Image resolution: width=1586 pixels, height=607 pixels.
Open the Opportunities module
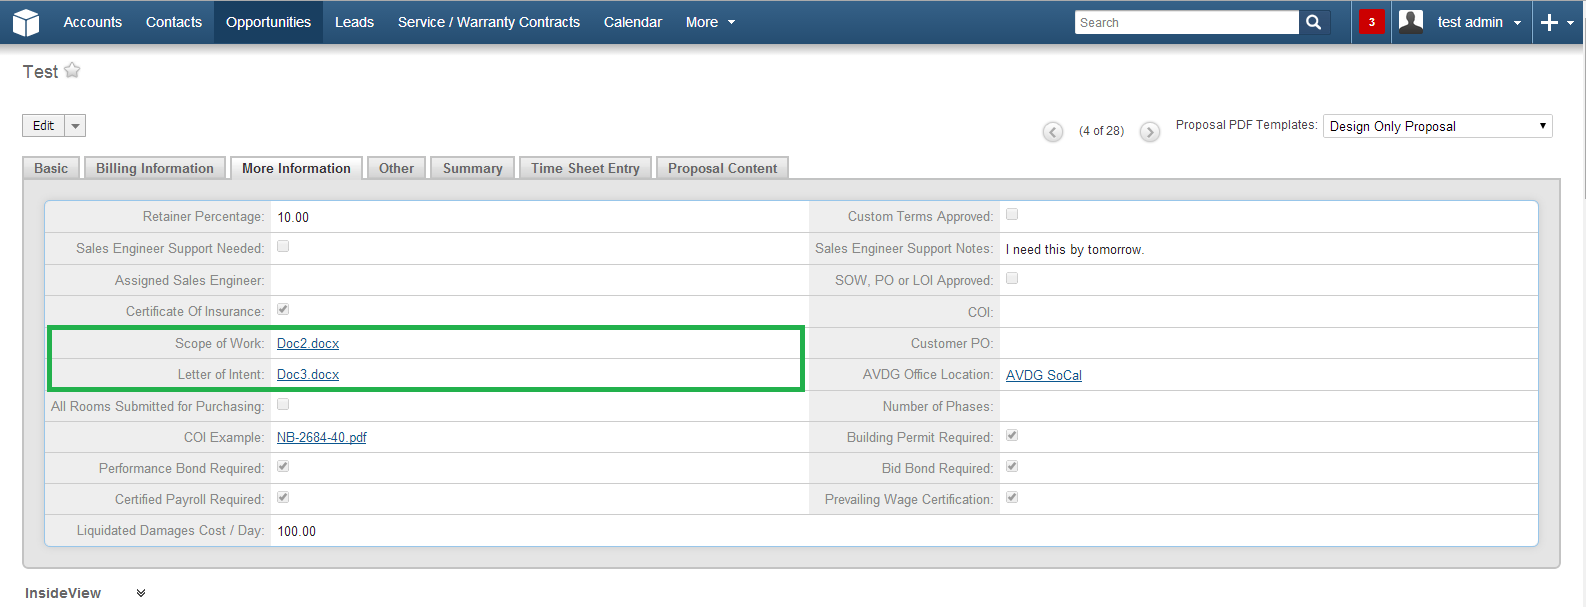(x=268, y=22)
